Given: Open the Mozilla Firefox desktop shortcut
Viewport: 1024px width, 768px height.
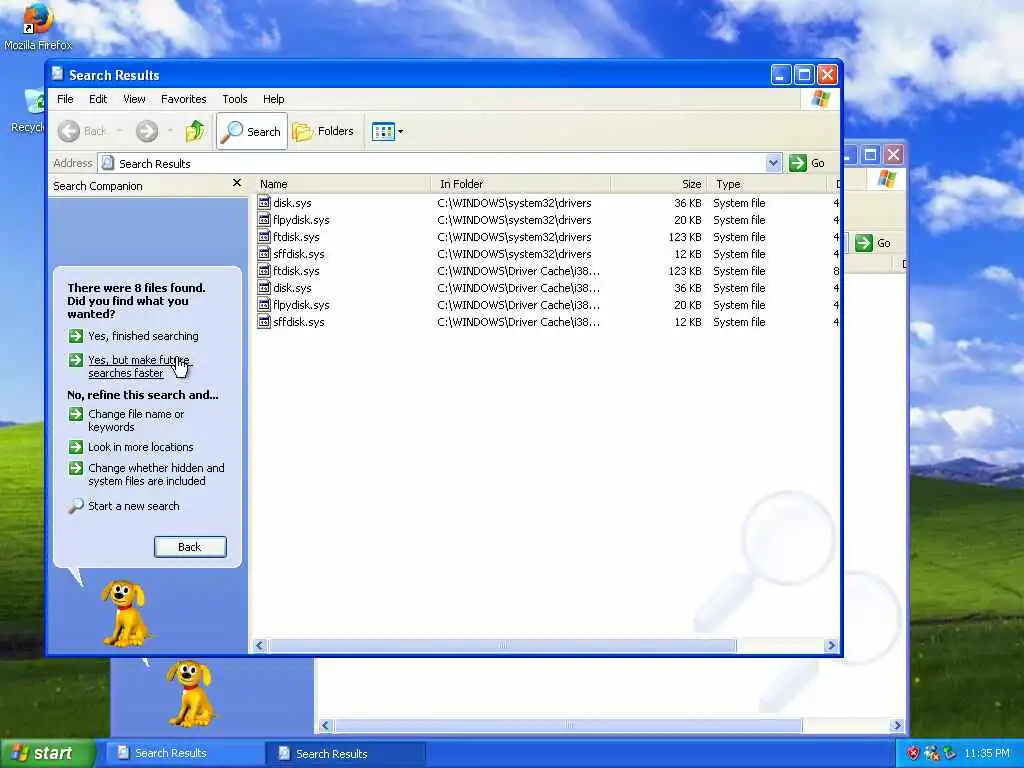Looking at the screenshot, I should coord(37,26).
